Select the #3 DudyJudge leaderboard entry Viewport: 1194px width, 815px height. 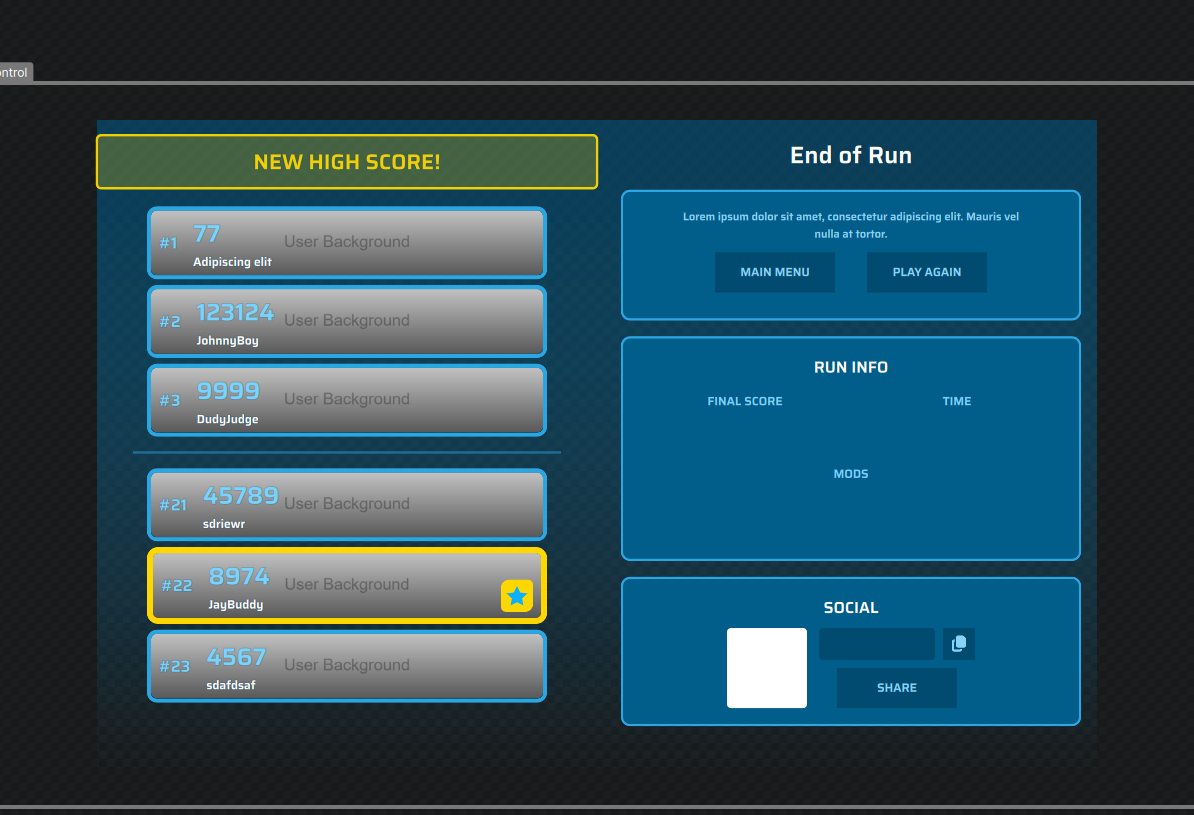pos(346,400)
